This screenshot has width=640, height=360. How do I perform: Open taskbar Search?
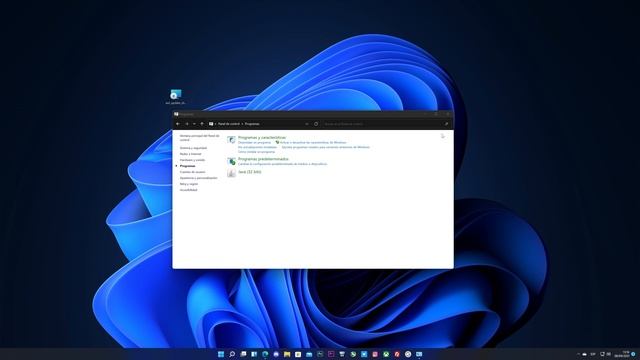click(x=232, y=354)
